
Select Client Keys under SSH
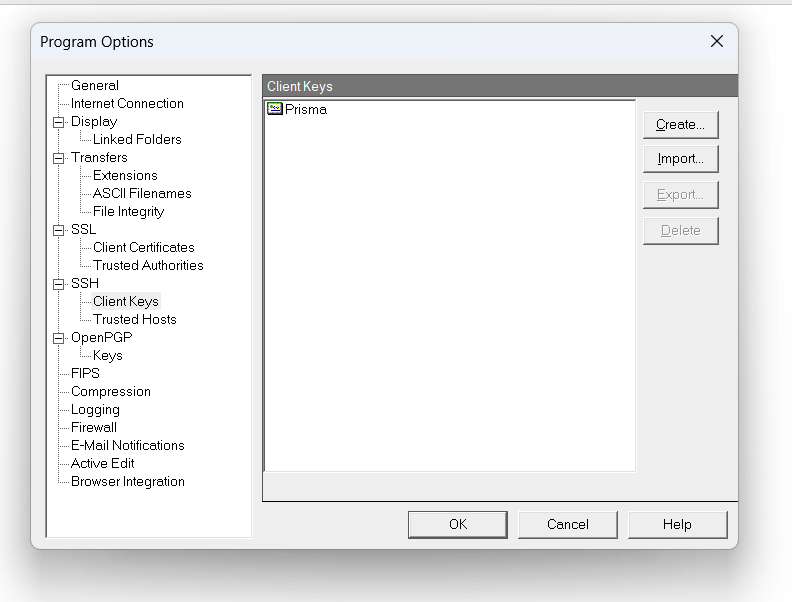pyautogui.click(x=126, y=302)
